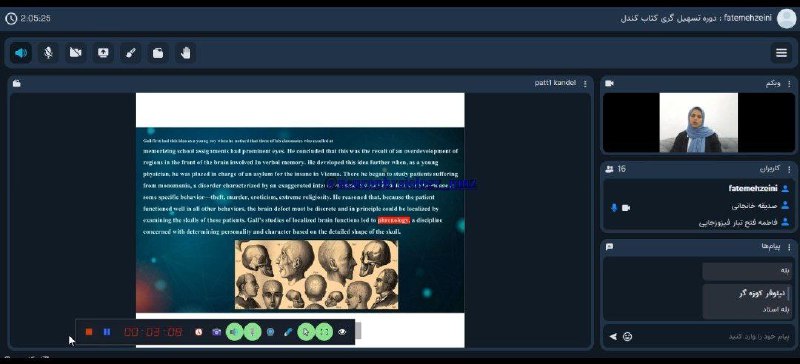Pause the screen recording
Image resolution: width=800 pixels, height=364 pixels.
tap(107, 332)
